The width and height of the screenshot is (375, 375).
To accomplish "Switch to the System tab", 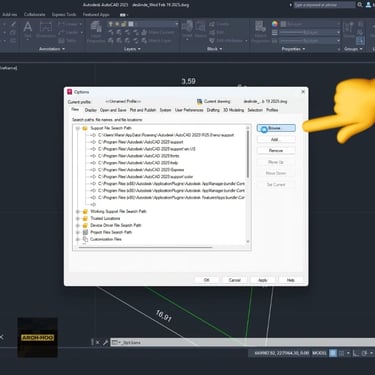I will 165,110.
